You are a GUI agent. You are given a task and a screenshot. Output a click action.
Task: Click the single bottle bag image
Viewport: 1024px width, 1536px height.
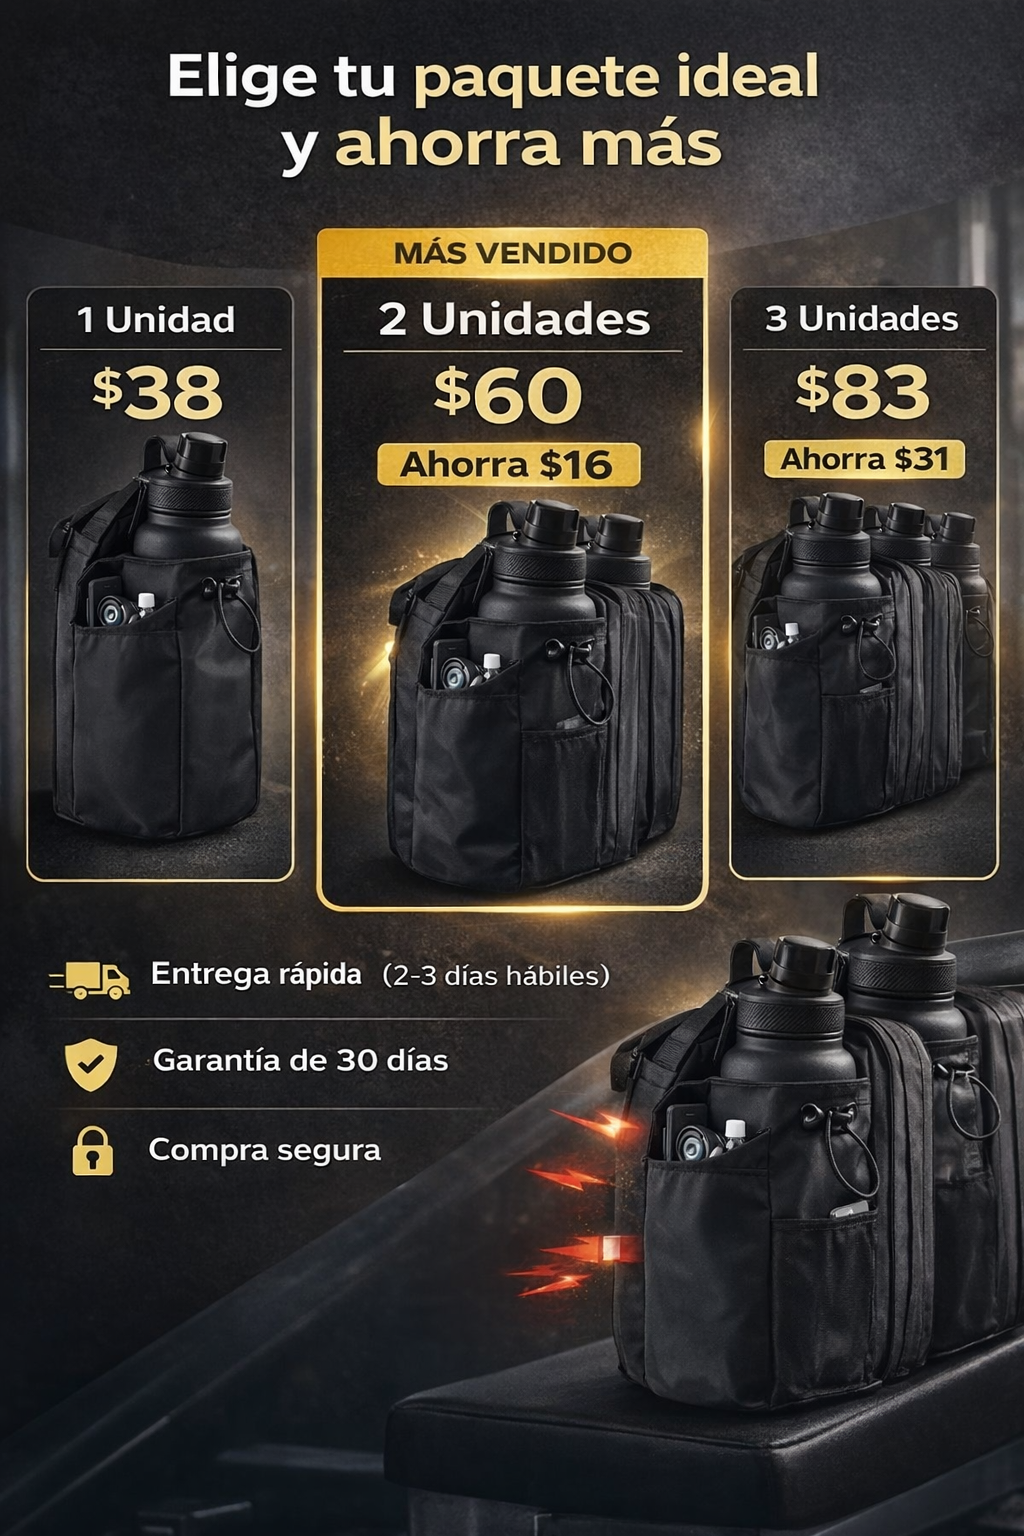pos(158,635)
